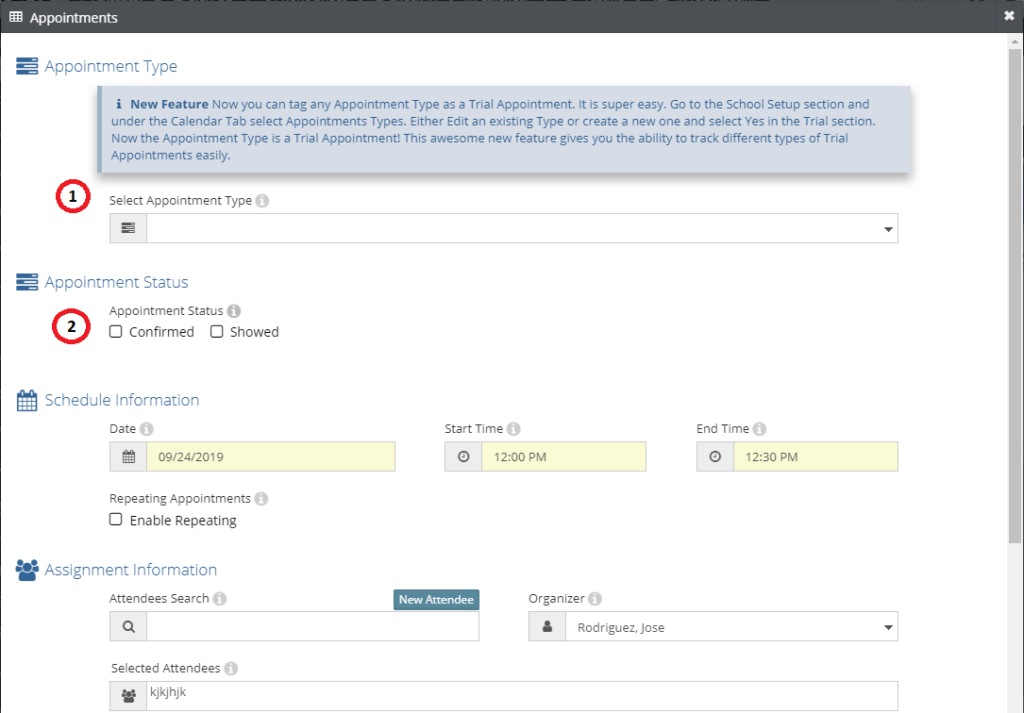The height and width of the screenshot is (713, 1024).
Task: Click the dialog's vertical scrollbar
Action: pyautogui.click(x=1015, y=300)
